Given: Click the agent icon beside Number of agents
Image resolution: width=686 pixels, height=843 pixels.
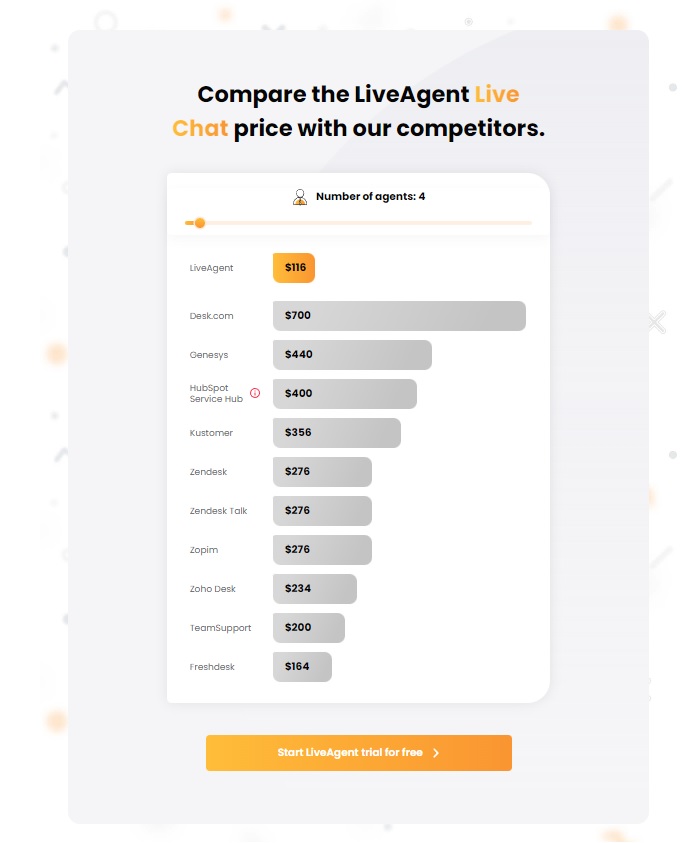Looking at the screenshot, I should [299, 196].
